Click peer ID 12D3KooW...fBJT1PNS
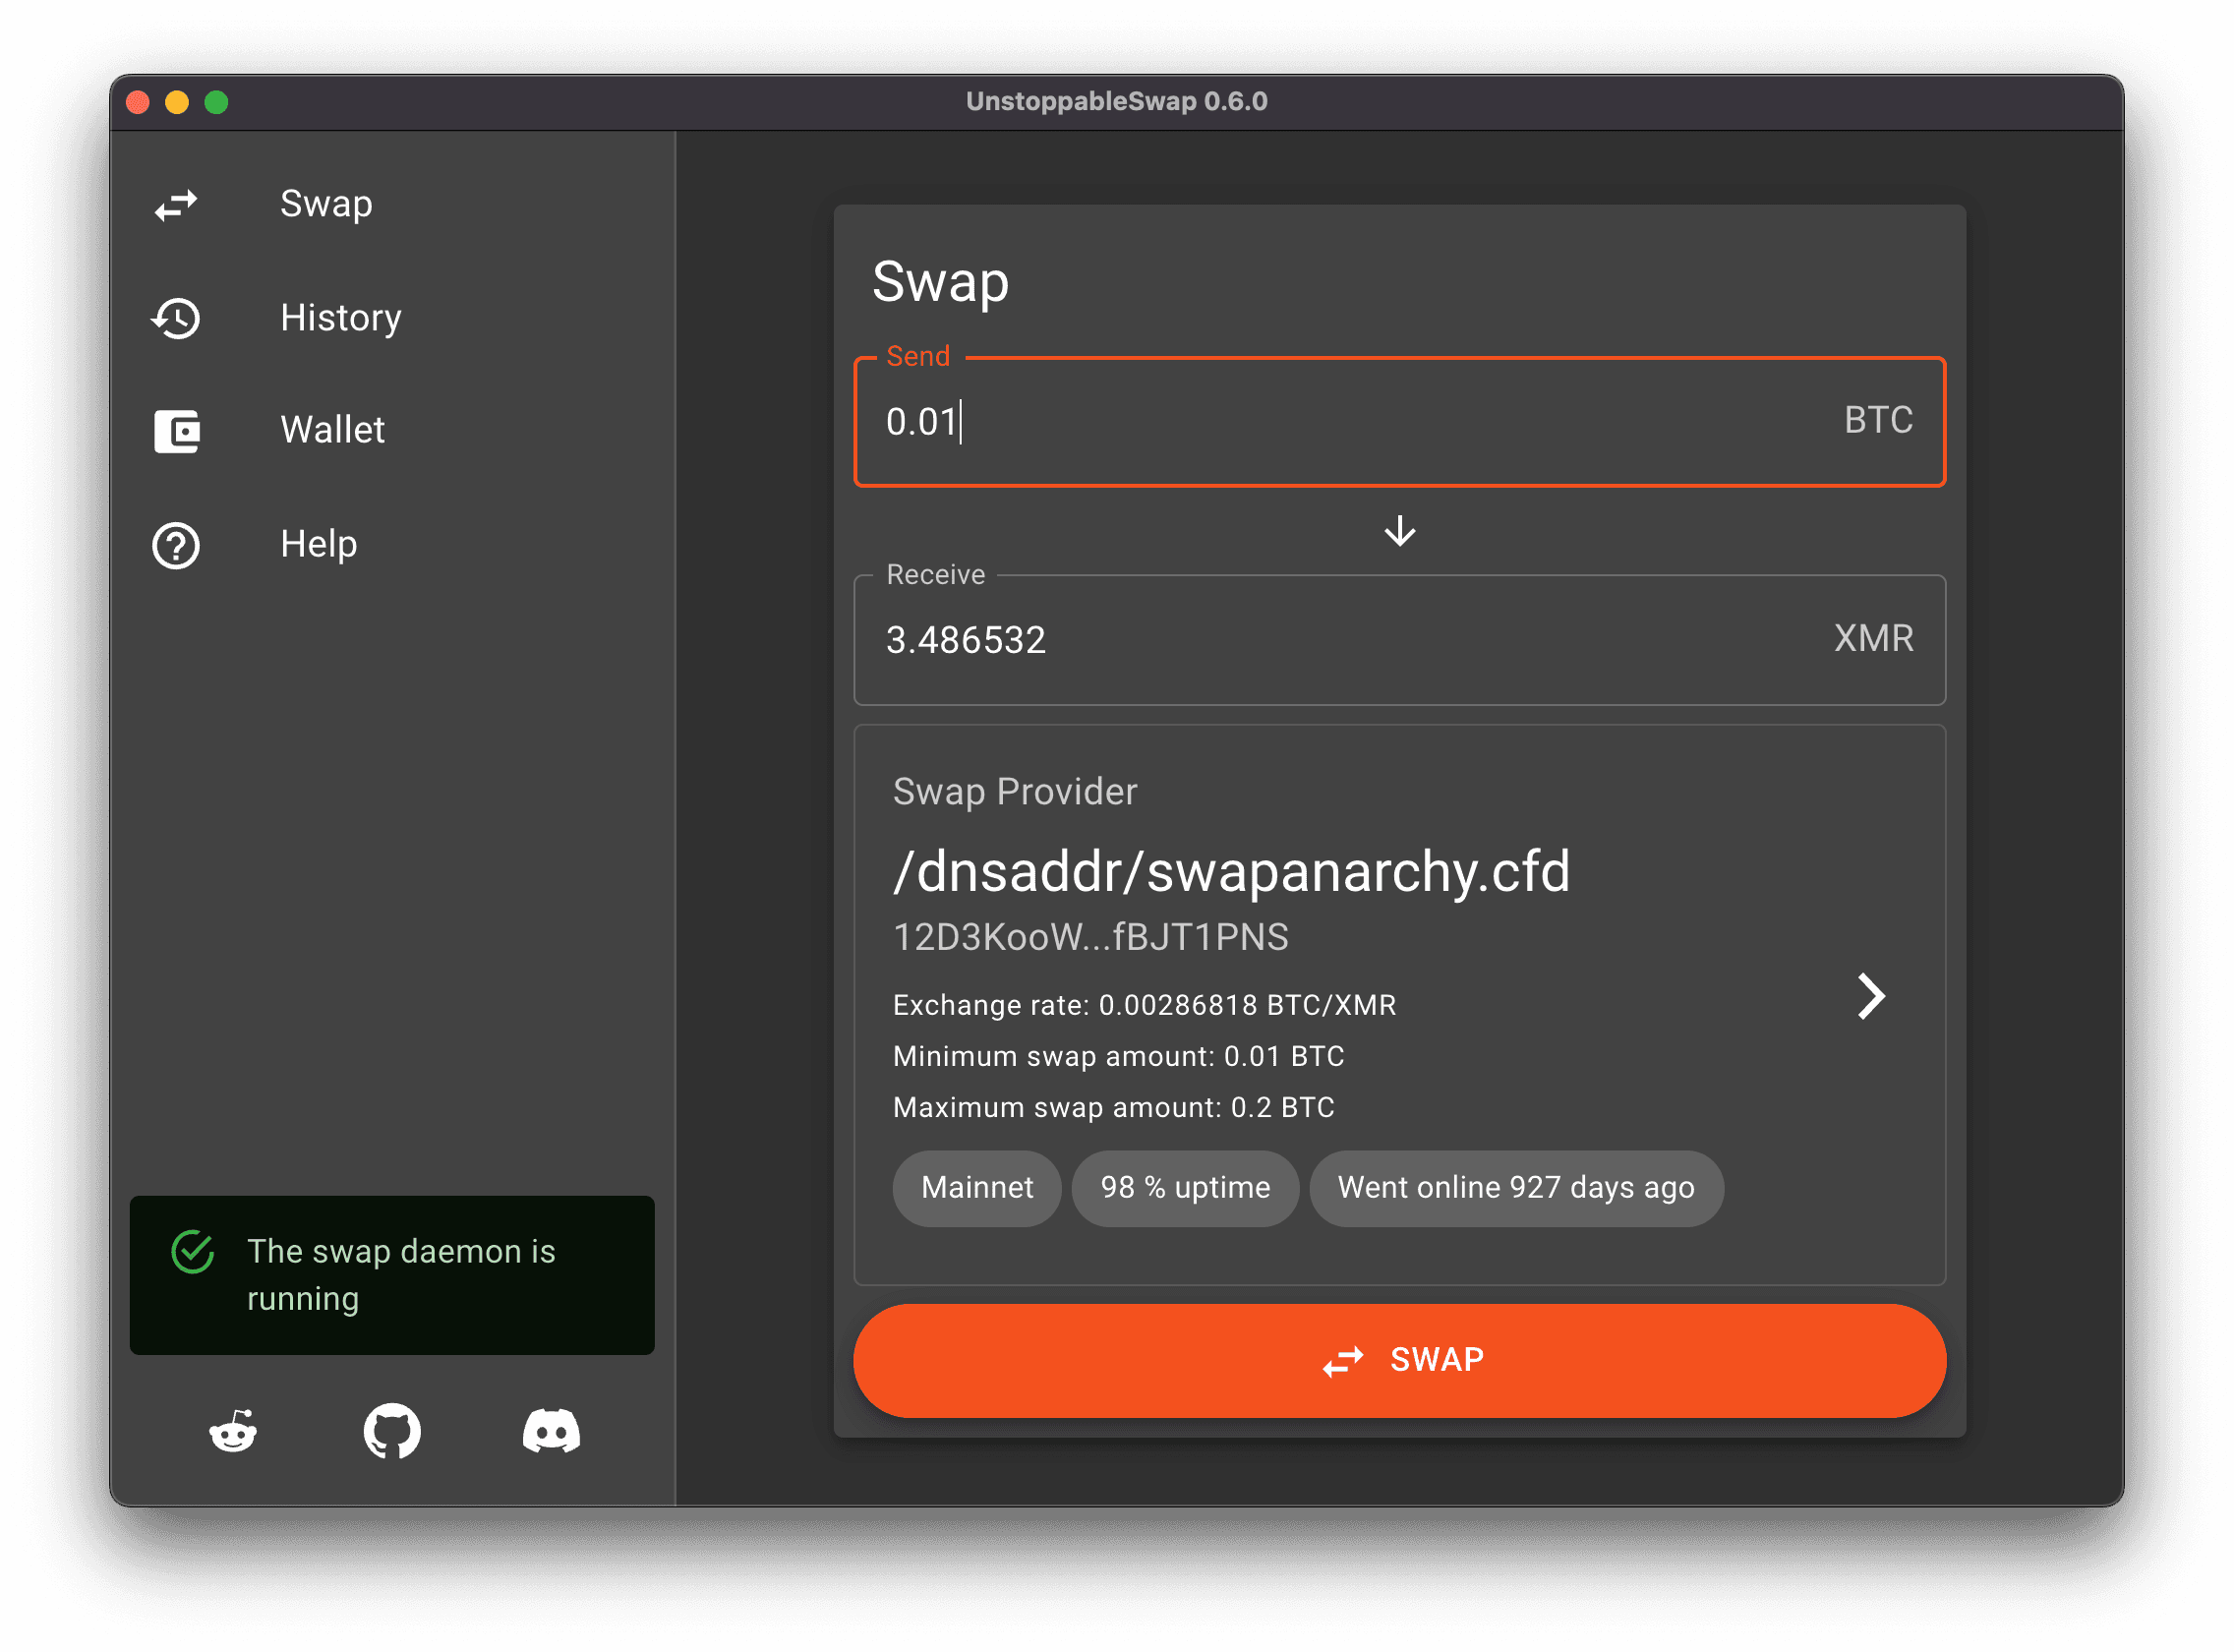The height and width of the screenshot is (1652, 2234). tap(1090, 938)
